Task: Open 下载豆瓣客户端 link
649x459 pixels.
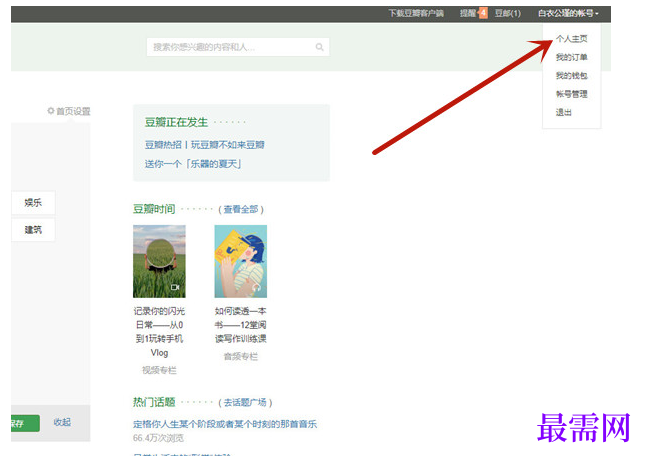Action: (416, 13)
